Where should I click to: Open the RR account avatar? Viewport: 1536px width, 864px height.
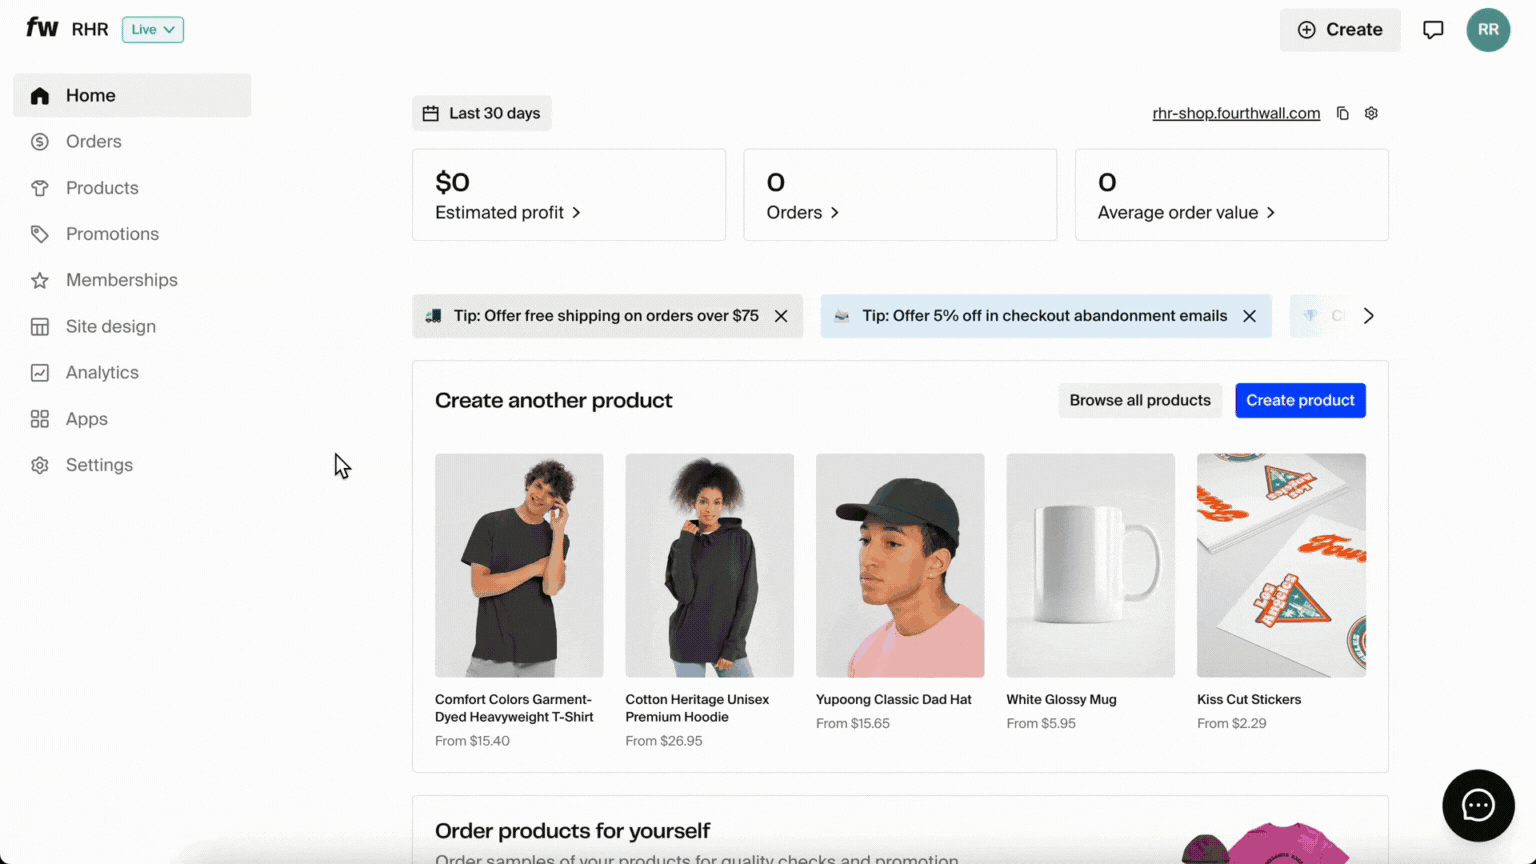click(1488, 30)
